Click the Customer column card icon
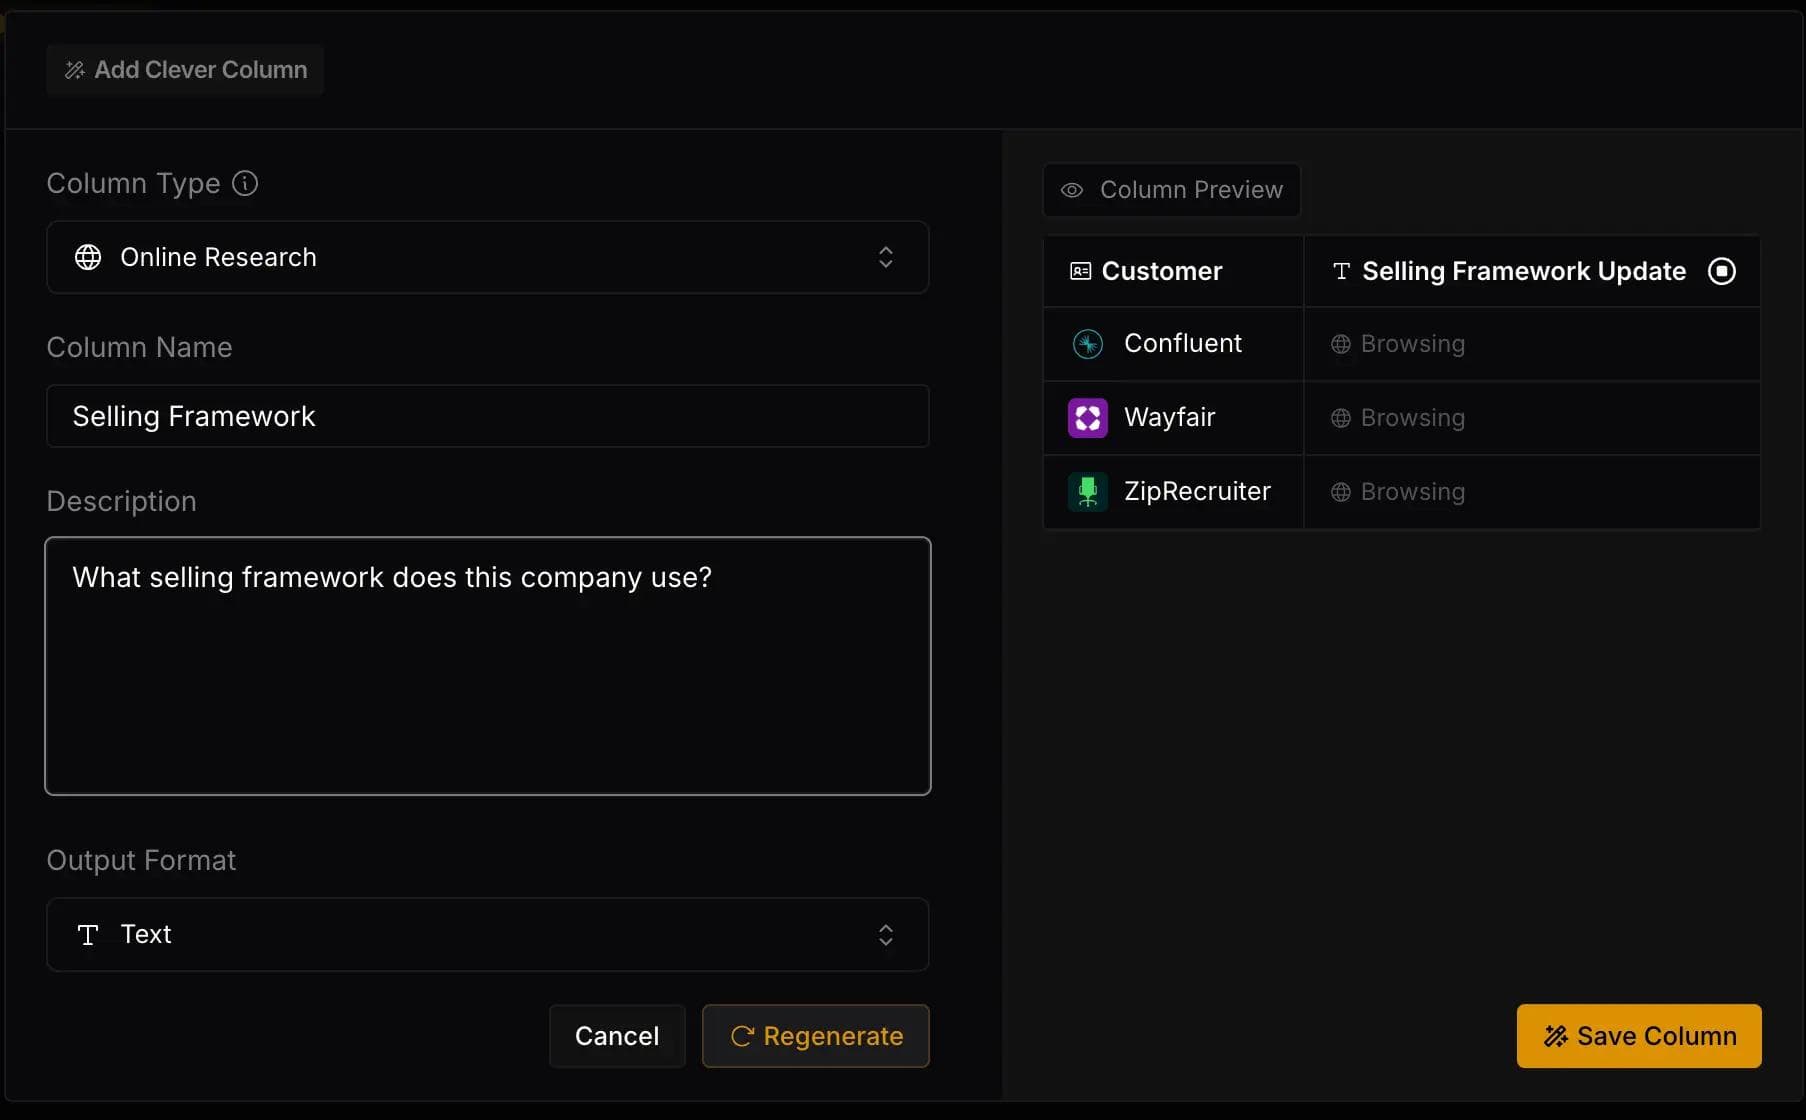 (x=1080, y=271)
